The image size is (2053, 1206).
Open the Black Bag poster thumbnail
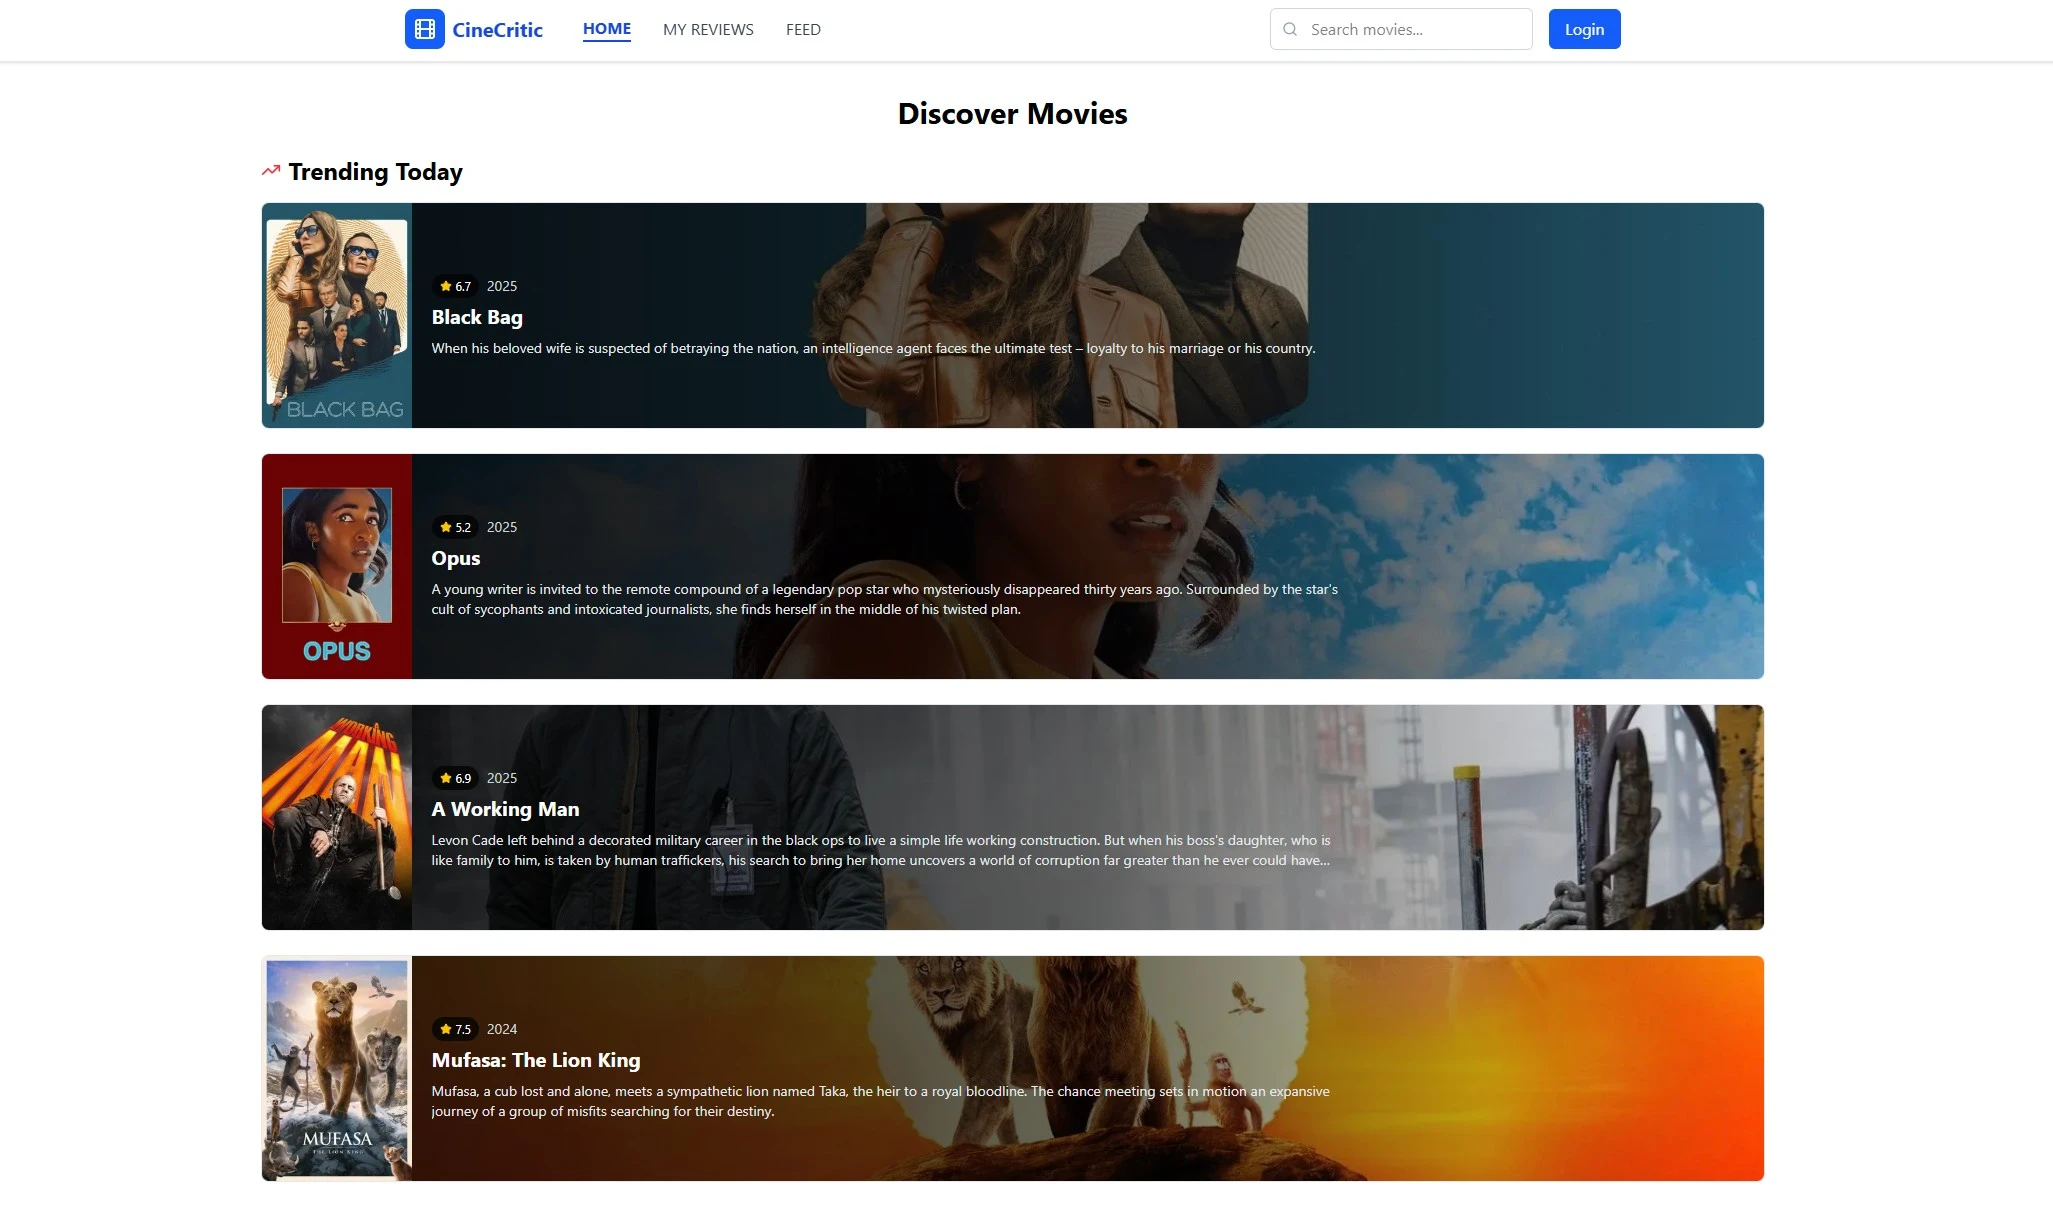pos(337,315)
